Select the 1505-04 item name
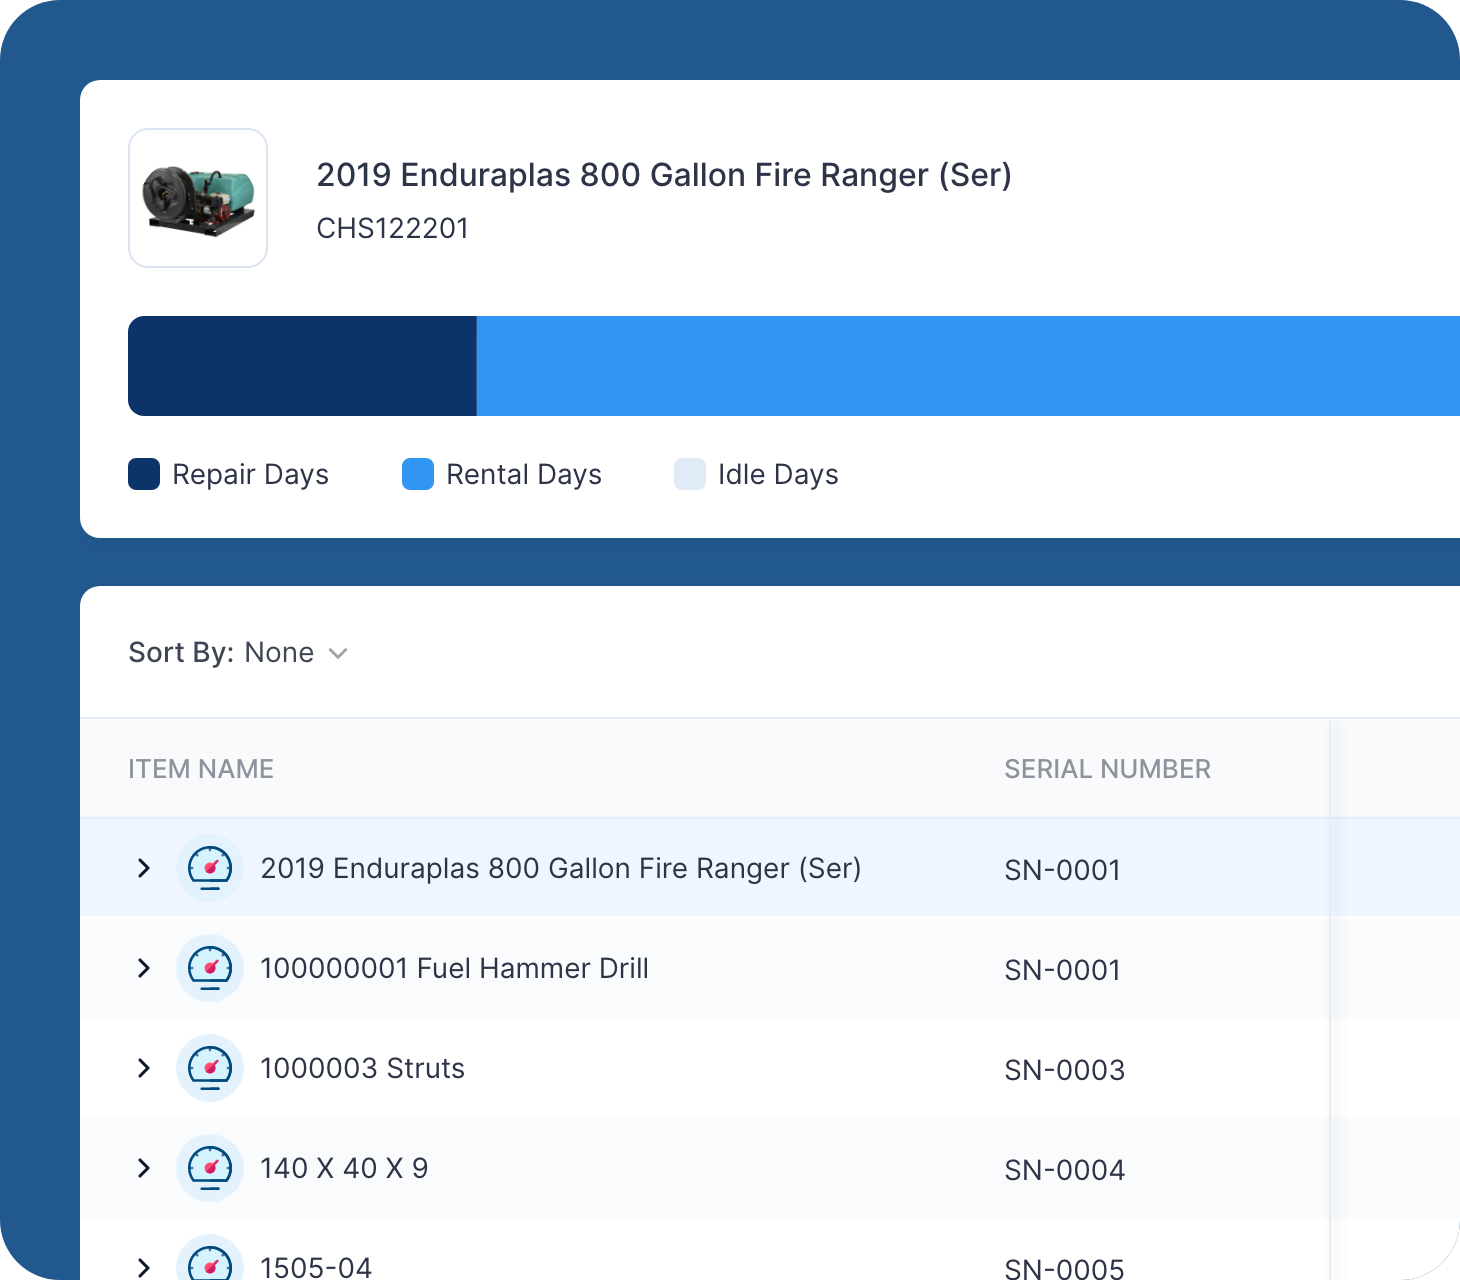The image size is (1460, 1280). click(x=316, y=1267)
